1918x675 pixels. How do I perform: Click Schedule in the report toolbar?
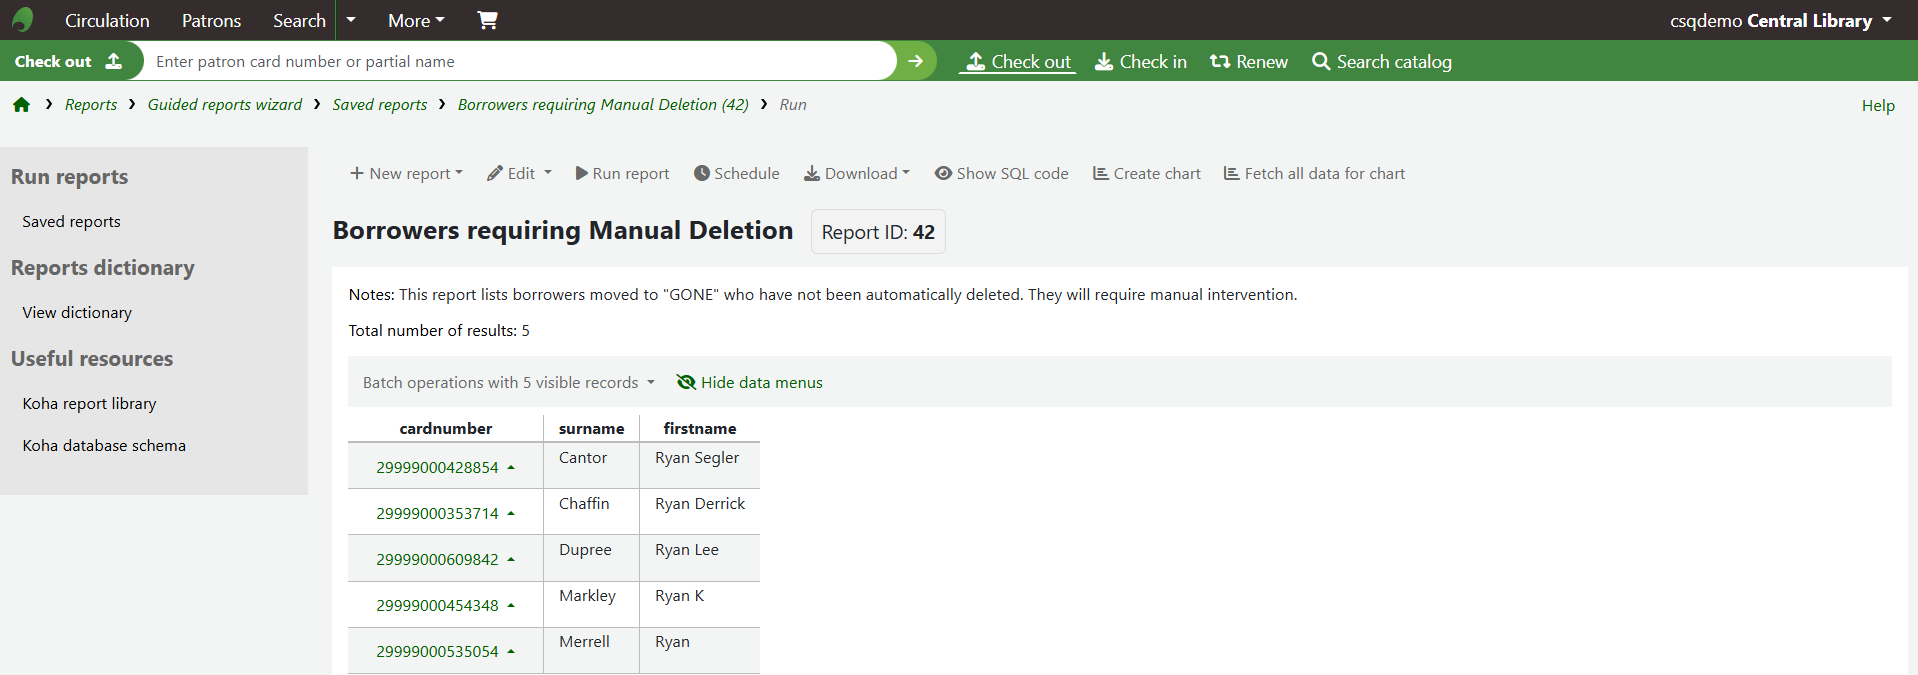tap(737, 174)
